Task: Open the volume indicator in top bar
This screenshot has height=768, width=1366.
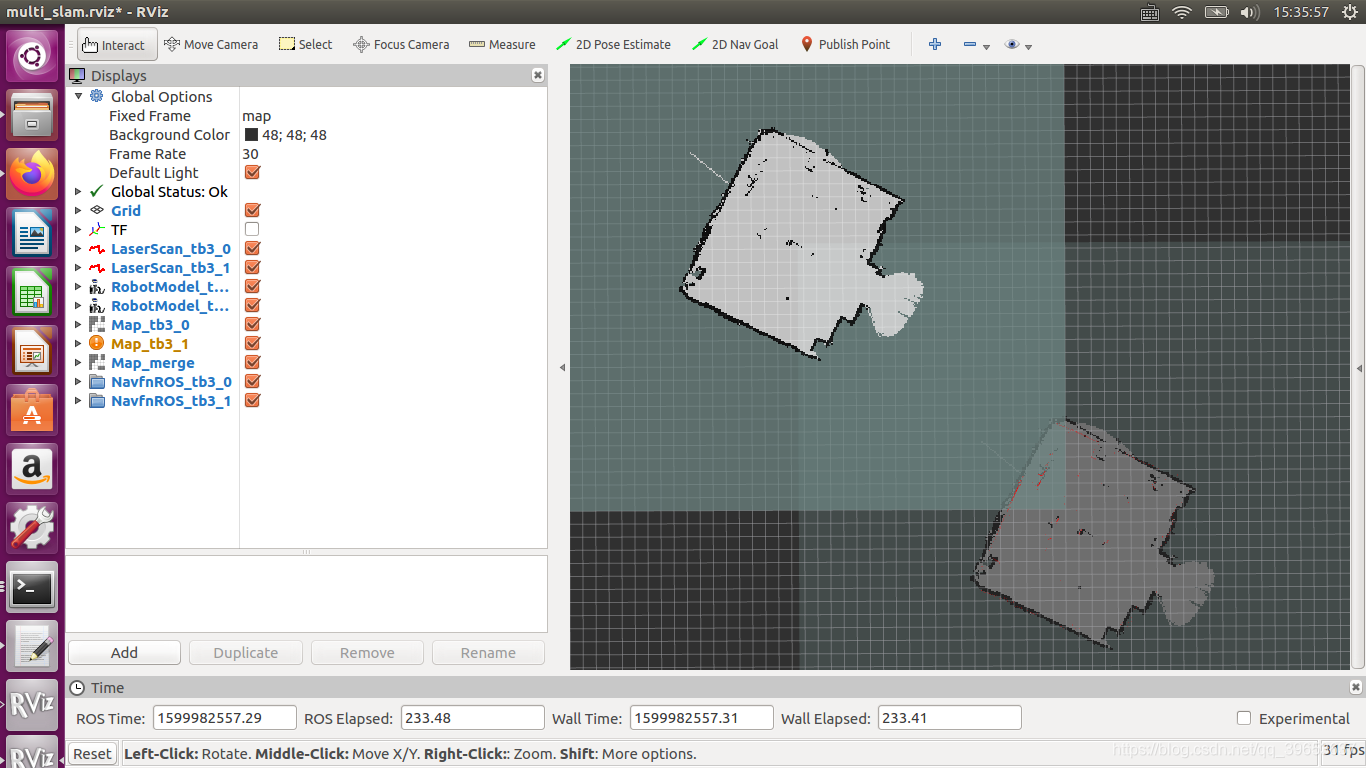Action: [1249, 12]
